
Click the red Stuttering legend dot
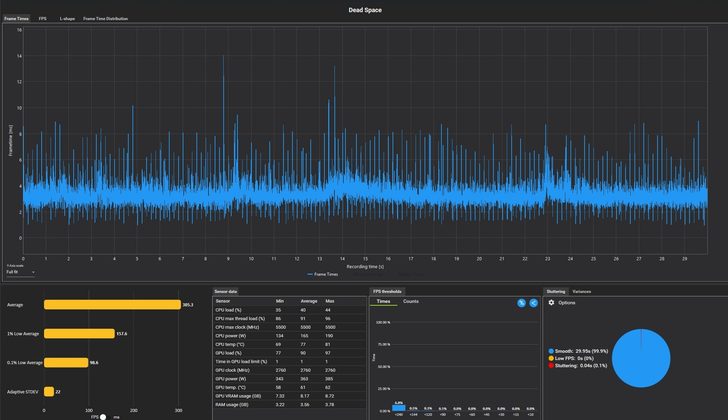pos(551,366)
